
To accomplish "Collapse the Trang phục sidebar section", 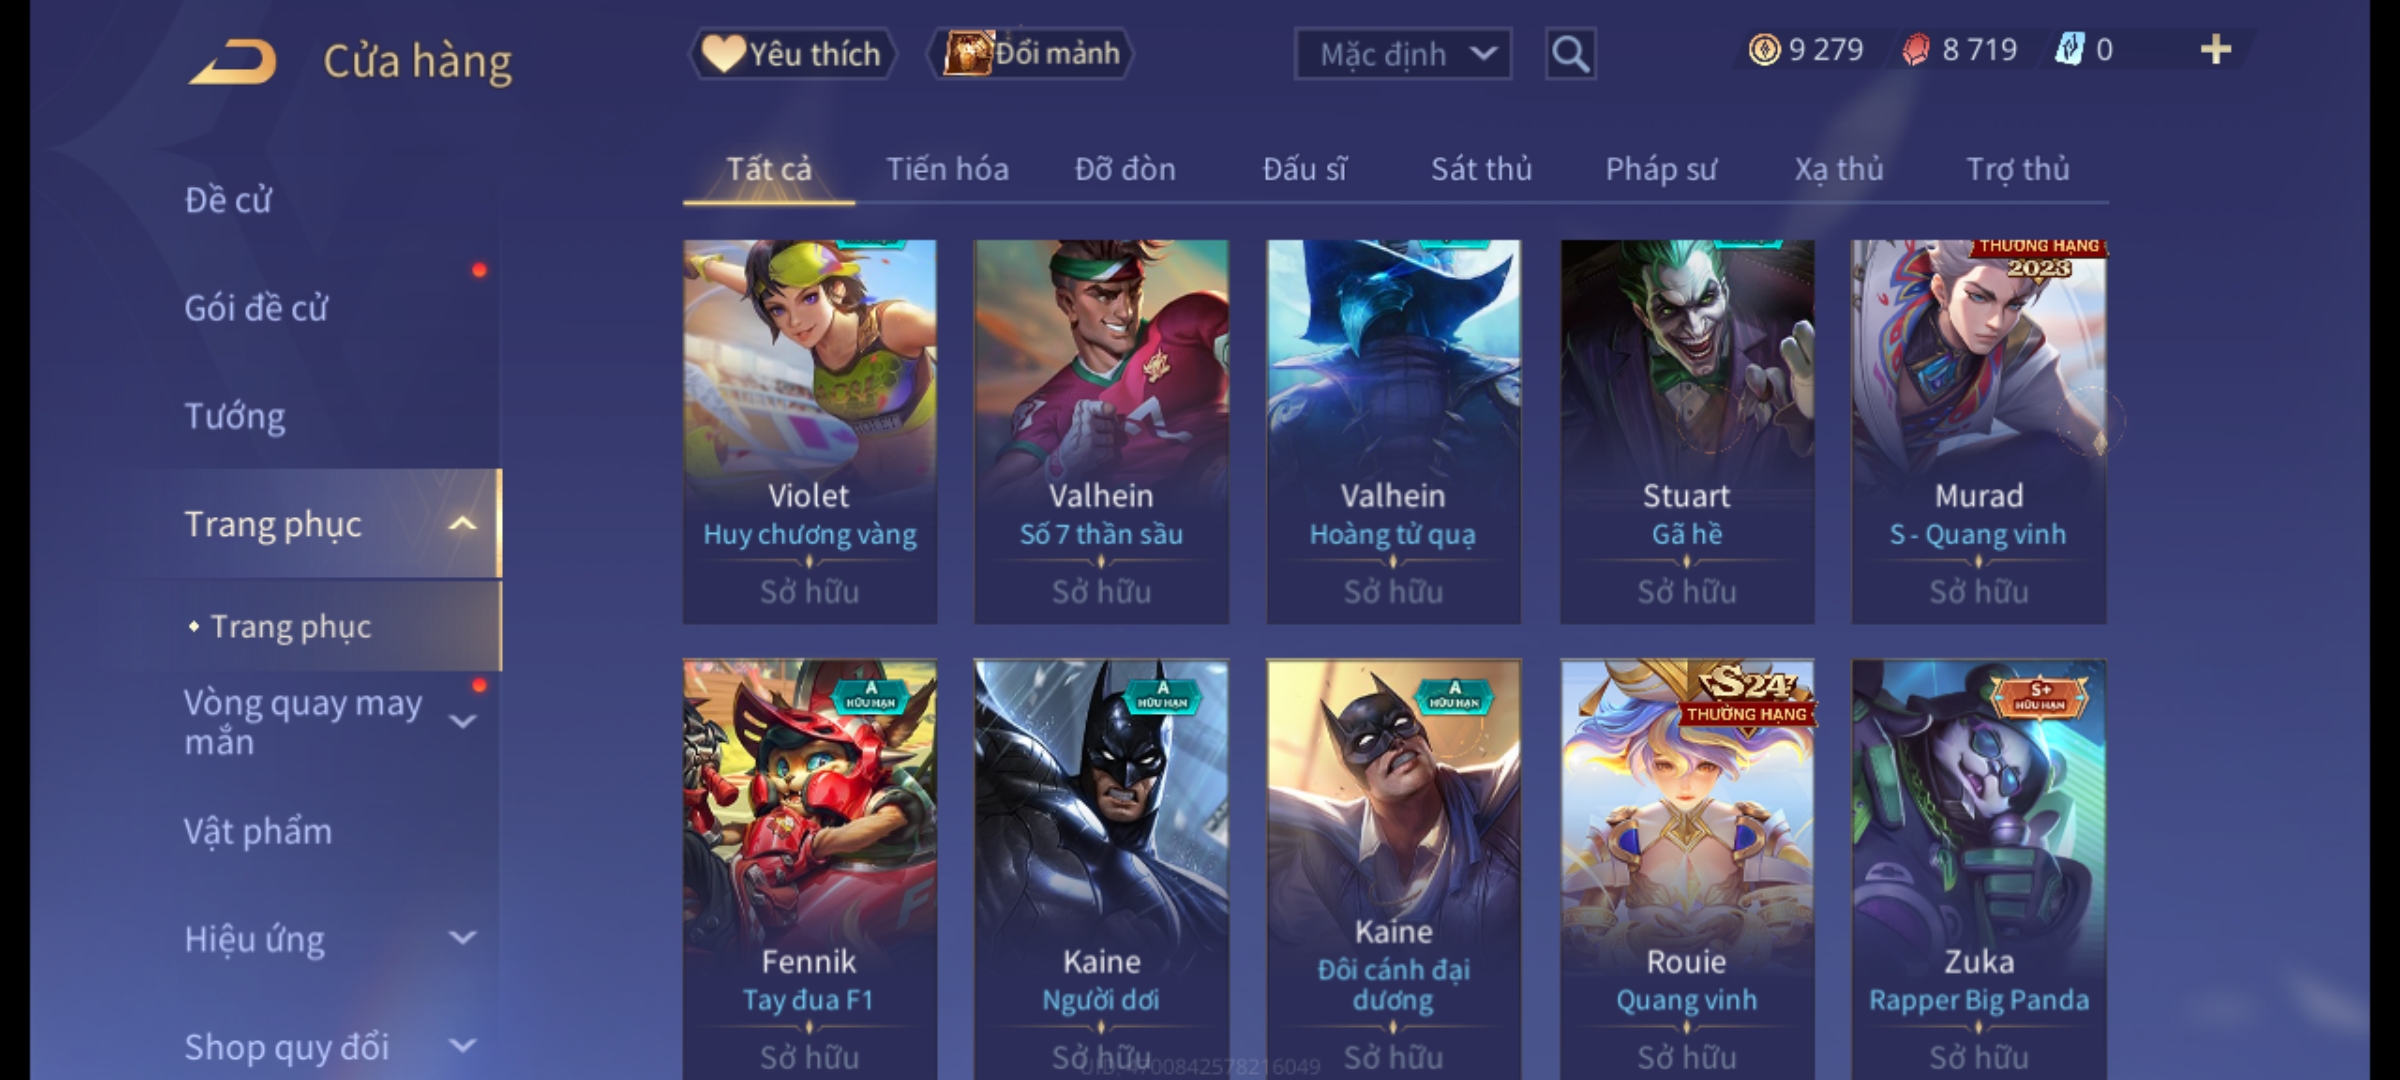I will point(462,524).
